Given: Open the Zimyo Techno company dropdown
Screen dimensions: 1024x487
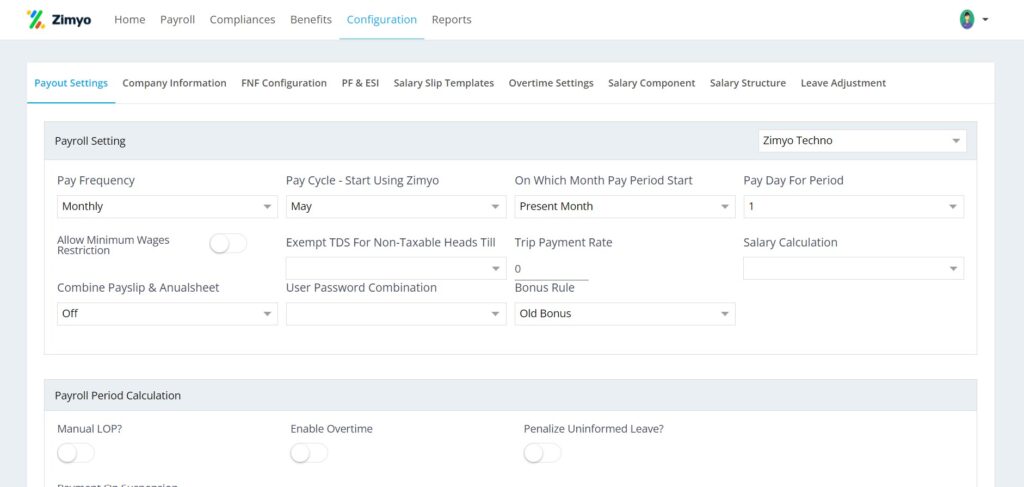Looking at the screenshot, I should click(x=862, y=140).
